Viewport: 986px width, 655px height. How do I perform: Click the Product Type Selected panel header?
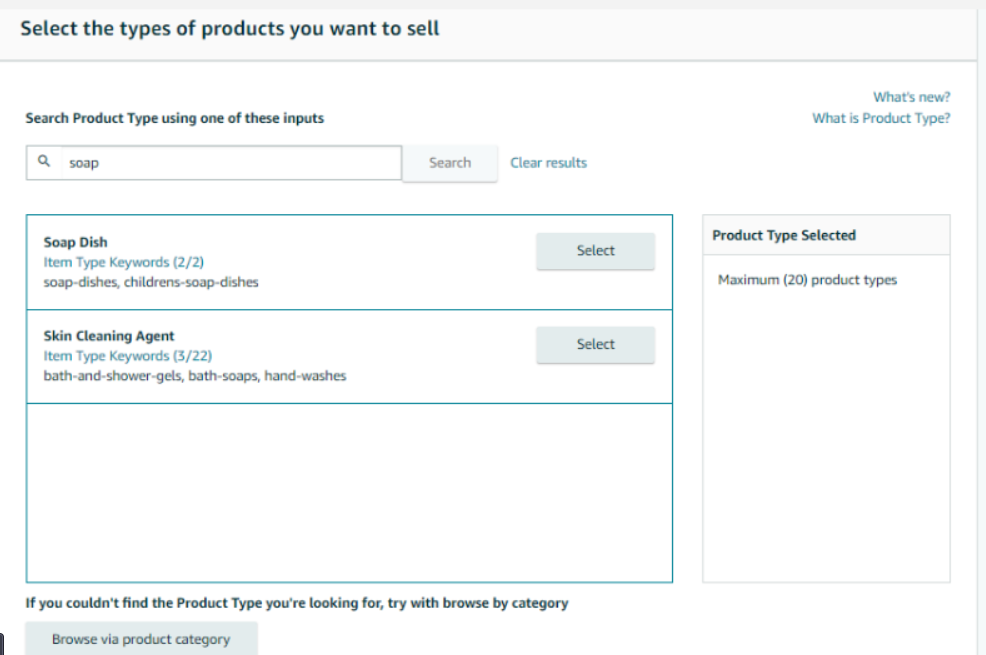[x=784, y=235]
